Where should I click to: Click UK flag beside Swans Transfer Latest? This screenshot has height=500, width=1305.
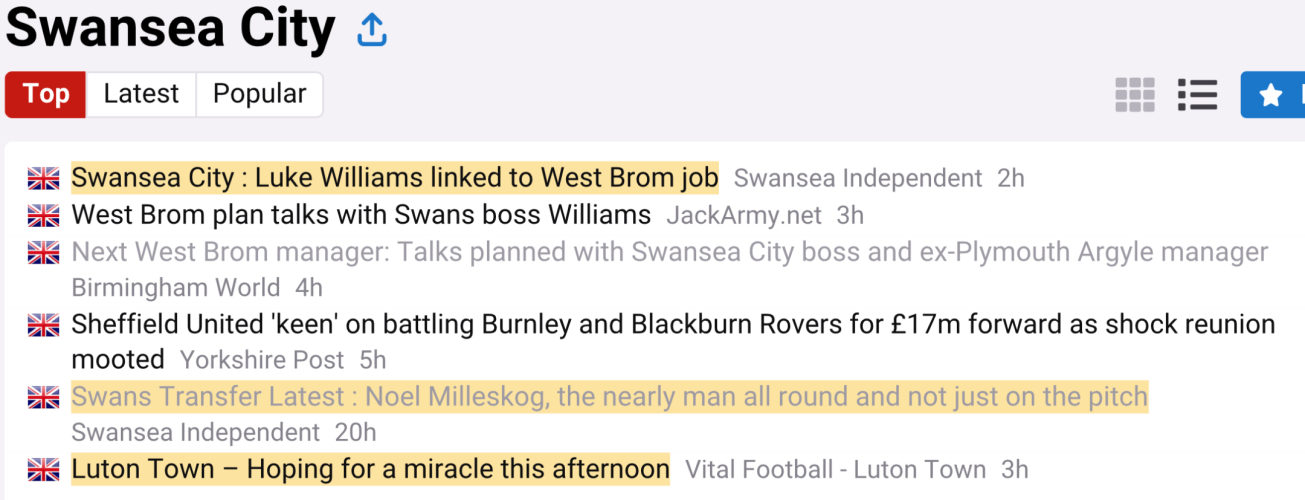click(43, 397)
